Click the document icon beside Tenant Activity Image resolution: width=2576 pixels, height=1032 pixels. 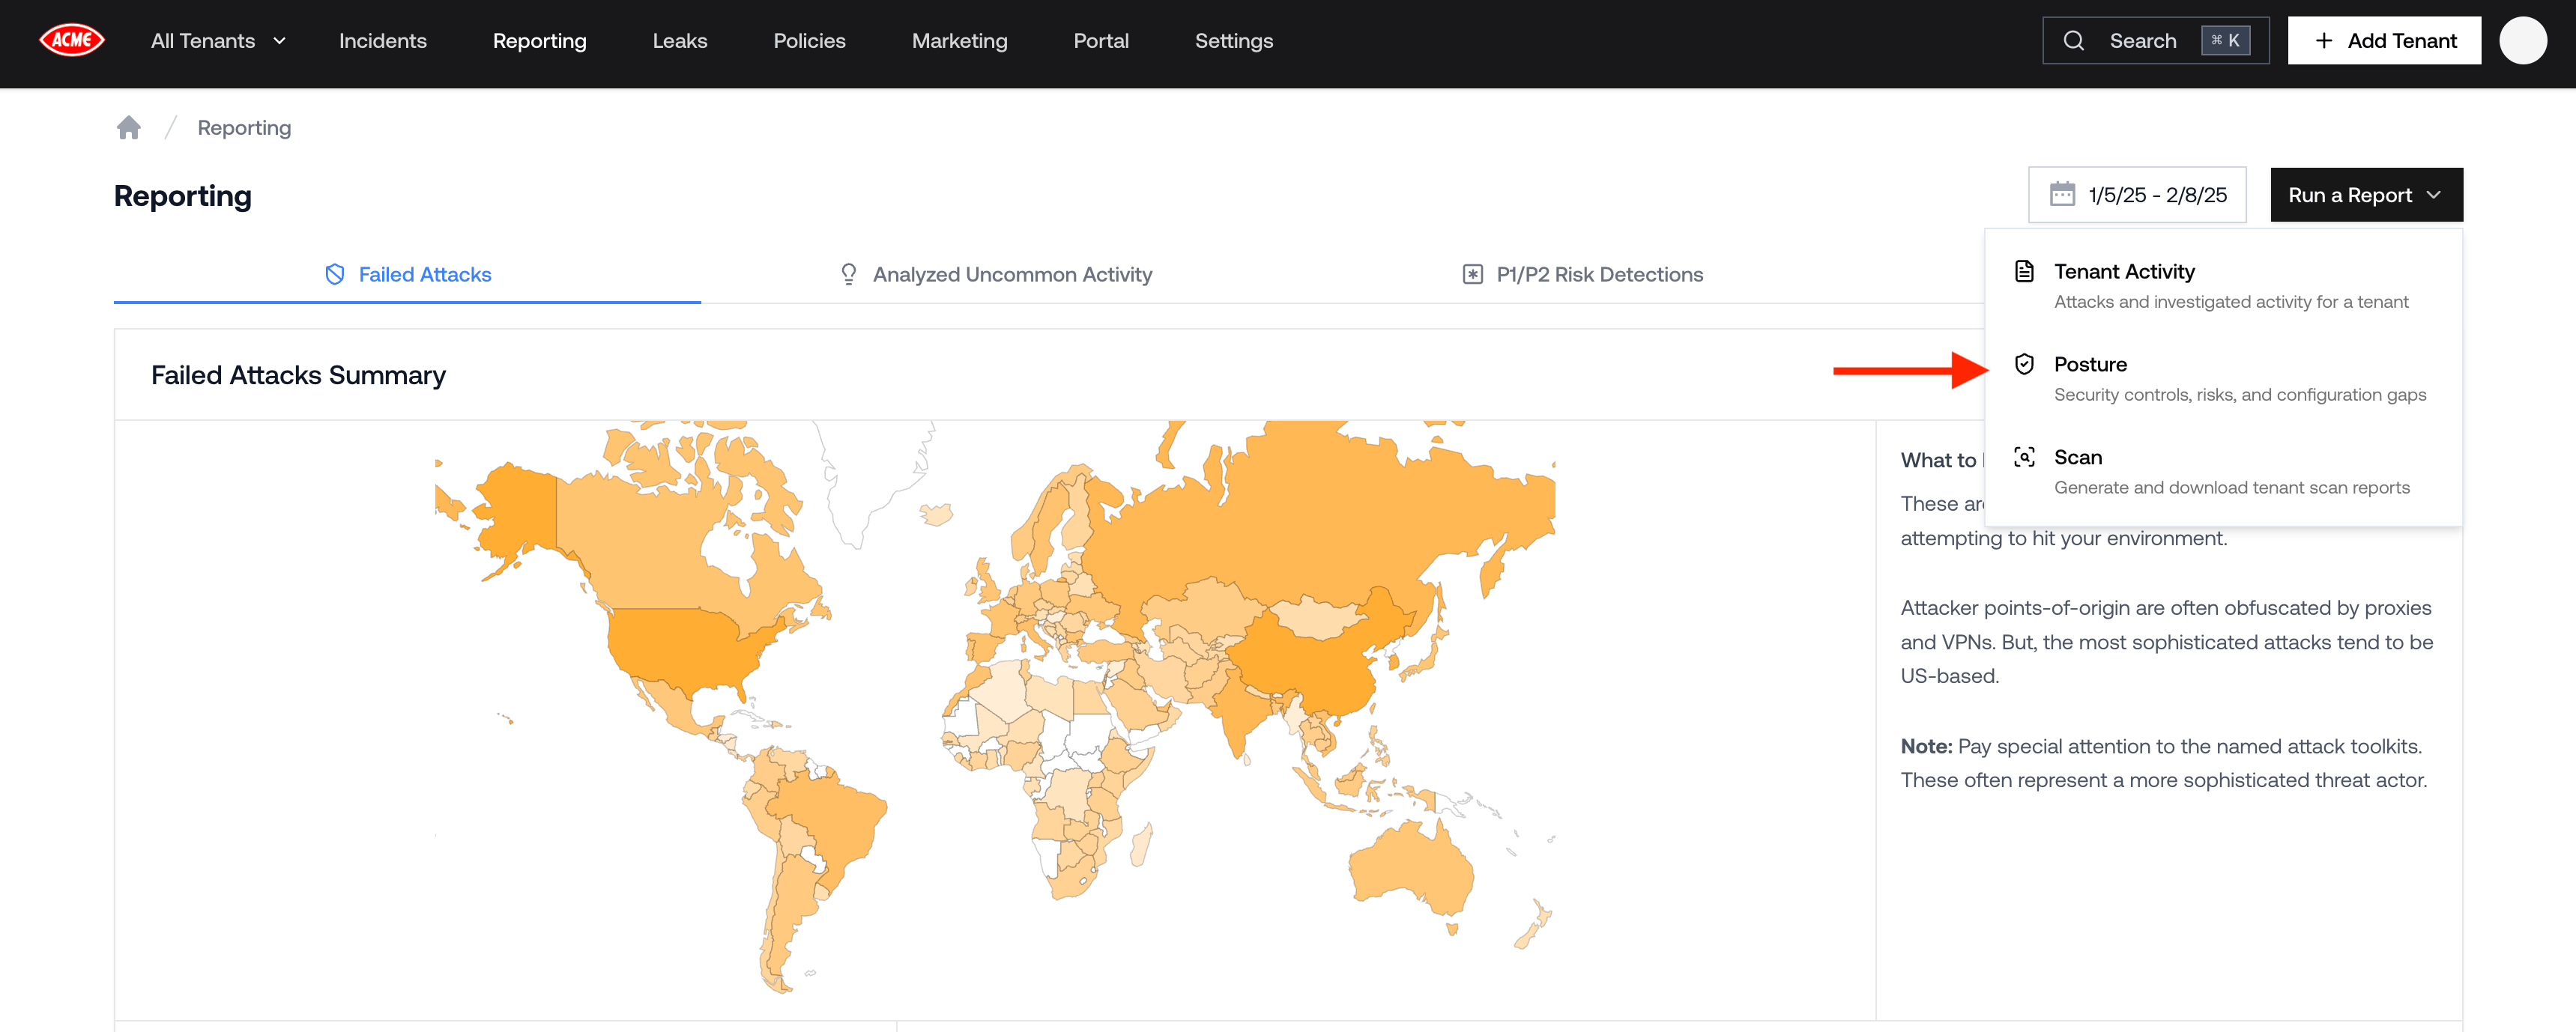point(2024,271)
